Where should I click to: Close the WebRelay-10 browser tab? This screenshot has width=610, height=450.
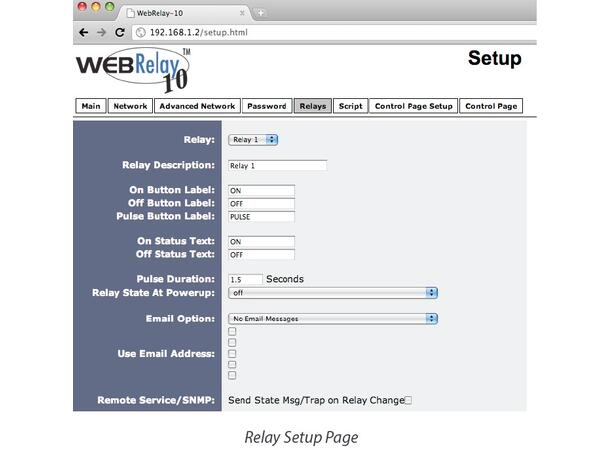point(242,13)
